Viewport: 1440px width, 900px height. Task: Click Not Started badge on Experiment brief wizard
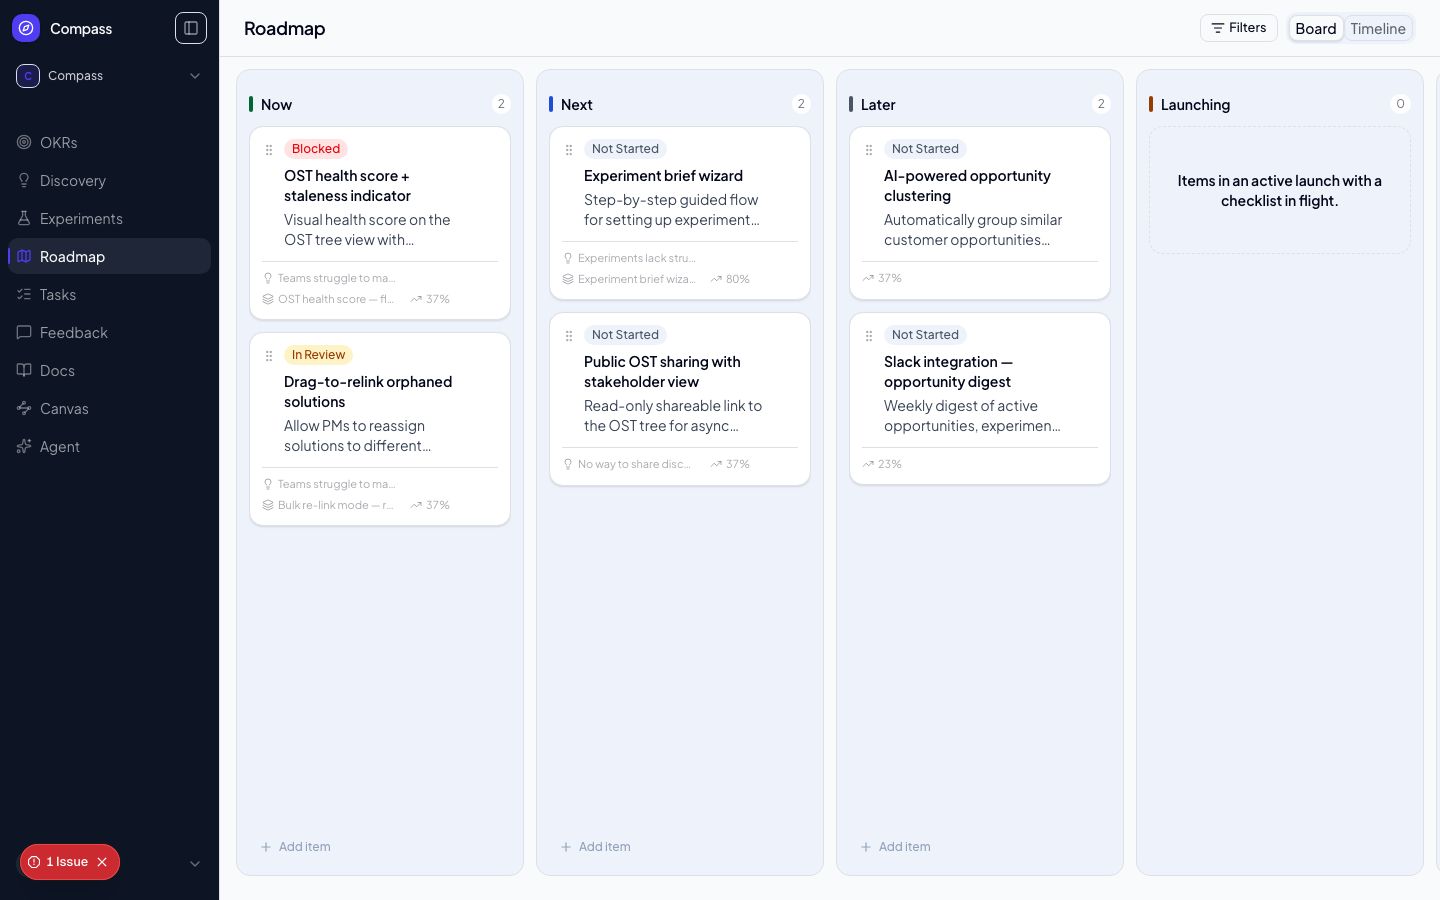click(625, 149)
